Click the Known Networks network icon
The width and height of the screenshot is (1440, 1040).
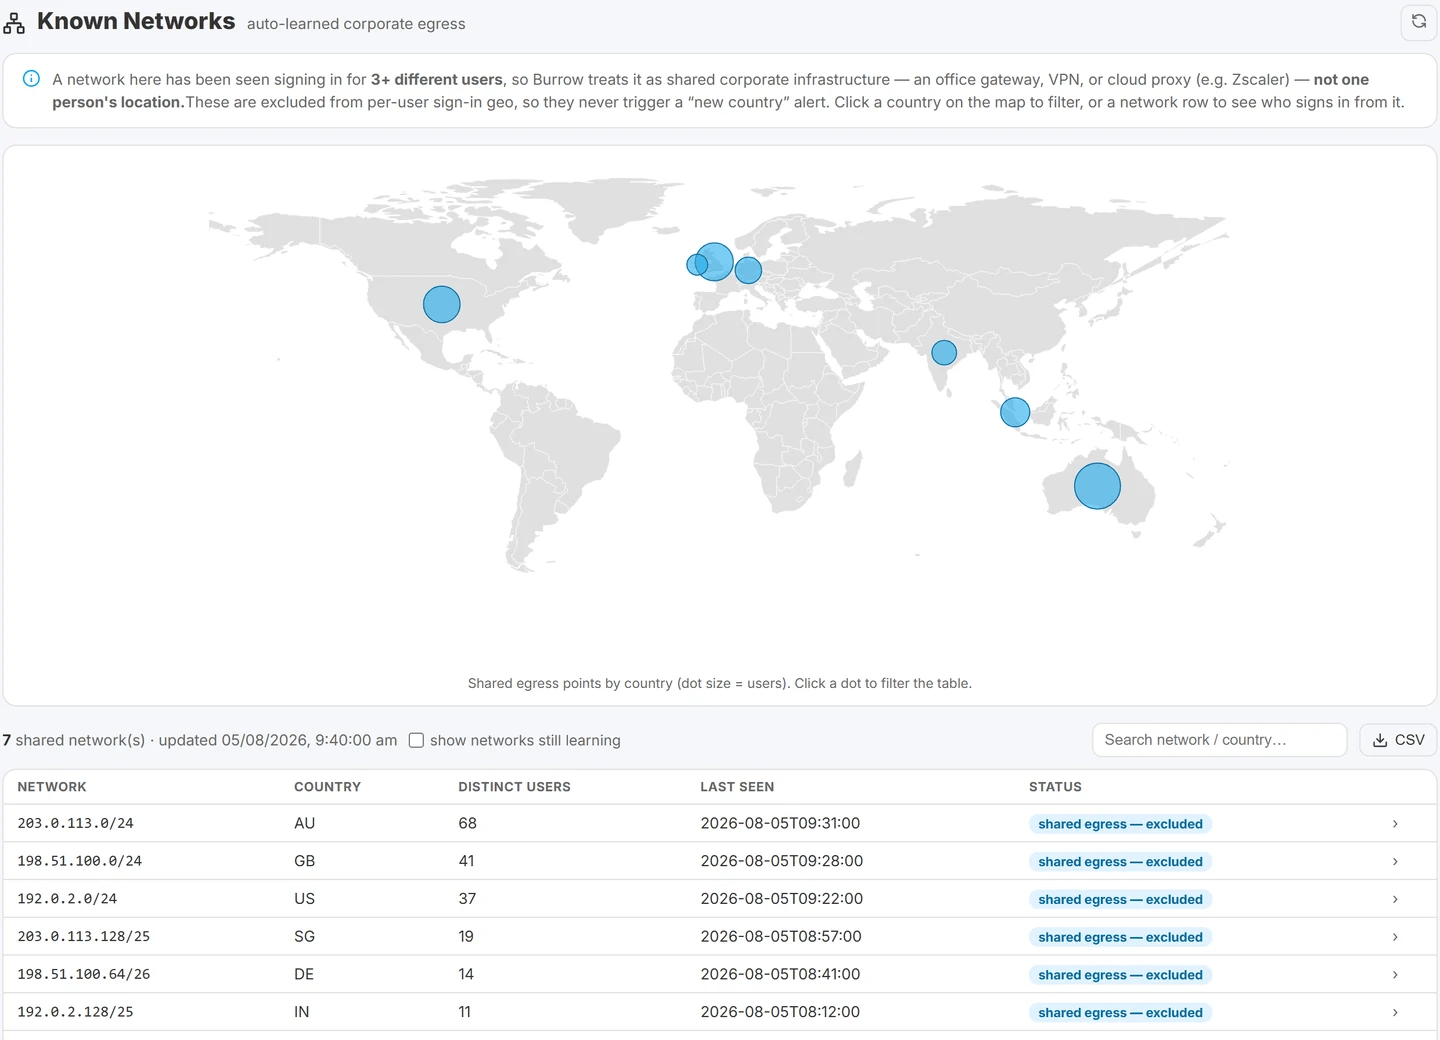14,22
